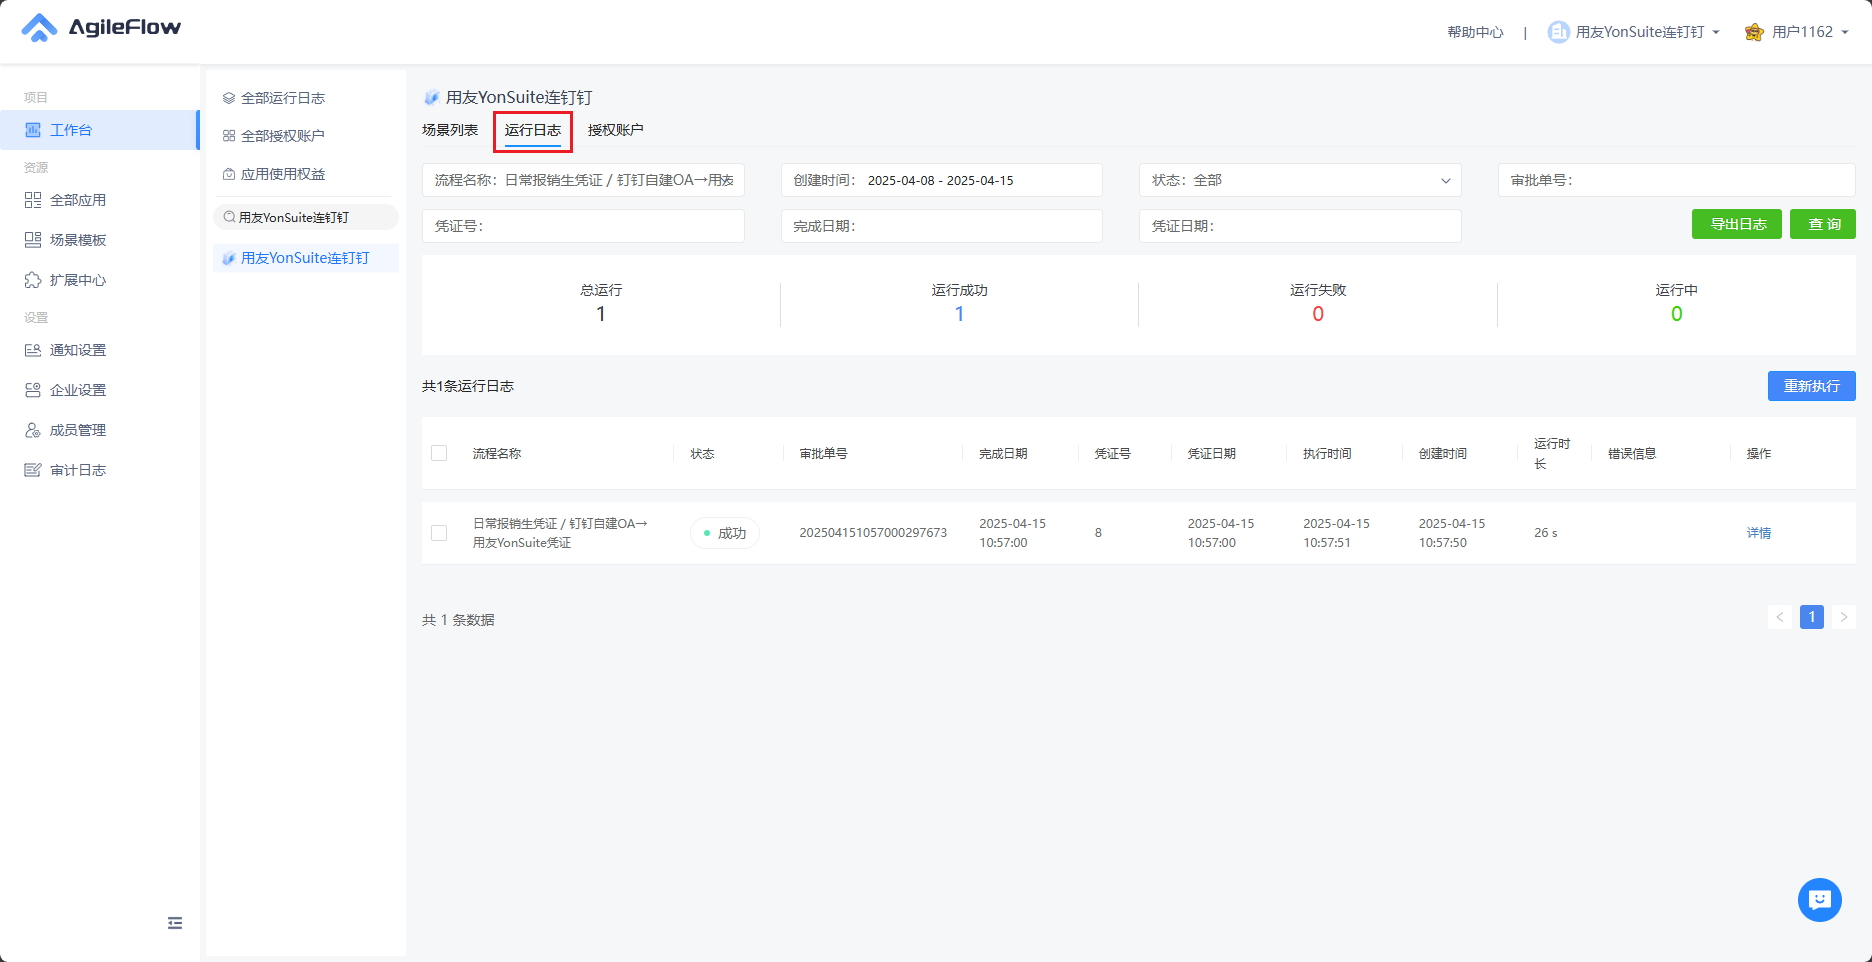This screenshot has height=962, width=1872.
Task: Open 详情 link for the log row
Action: coord(1759,533)
